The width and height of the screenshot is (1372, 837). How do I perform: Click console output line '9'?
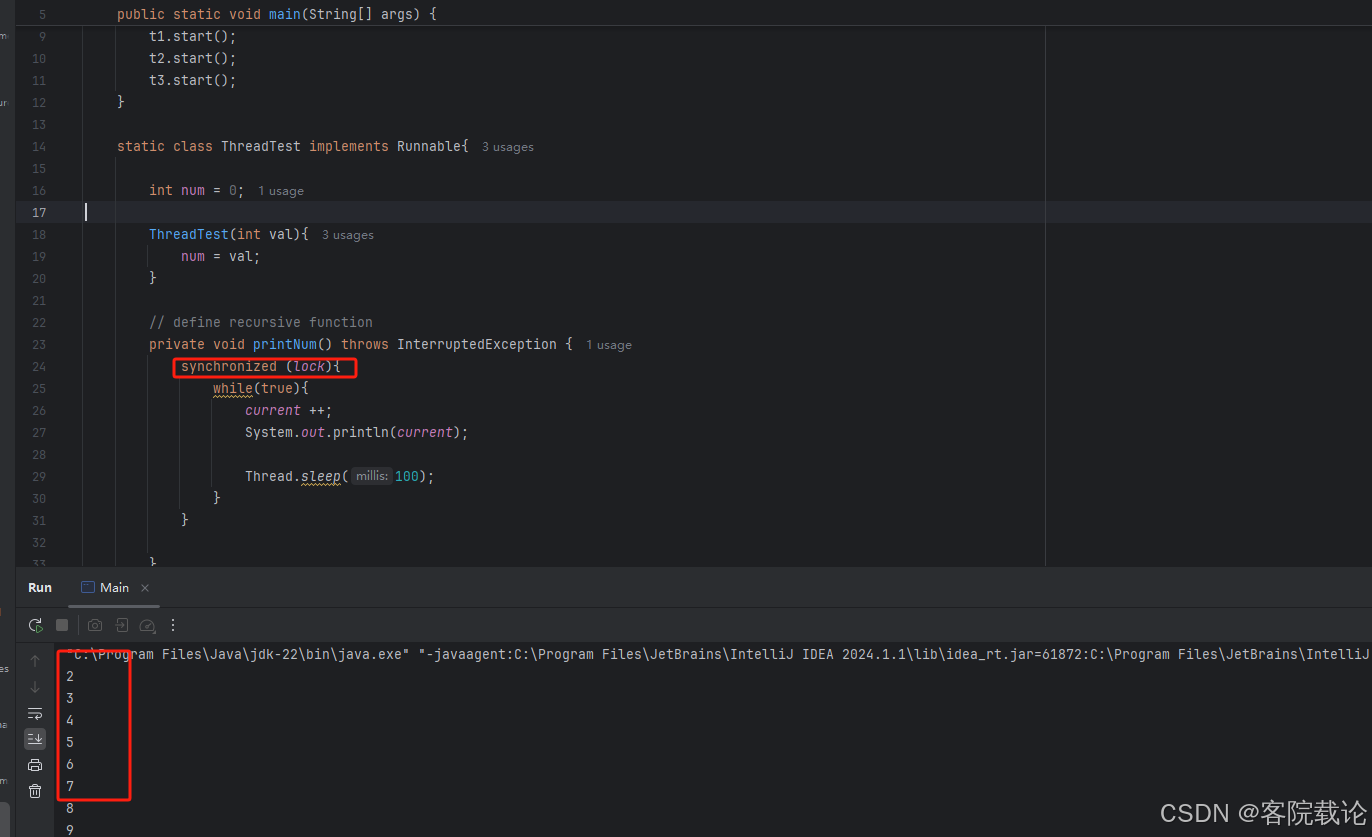70,830
